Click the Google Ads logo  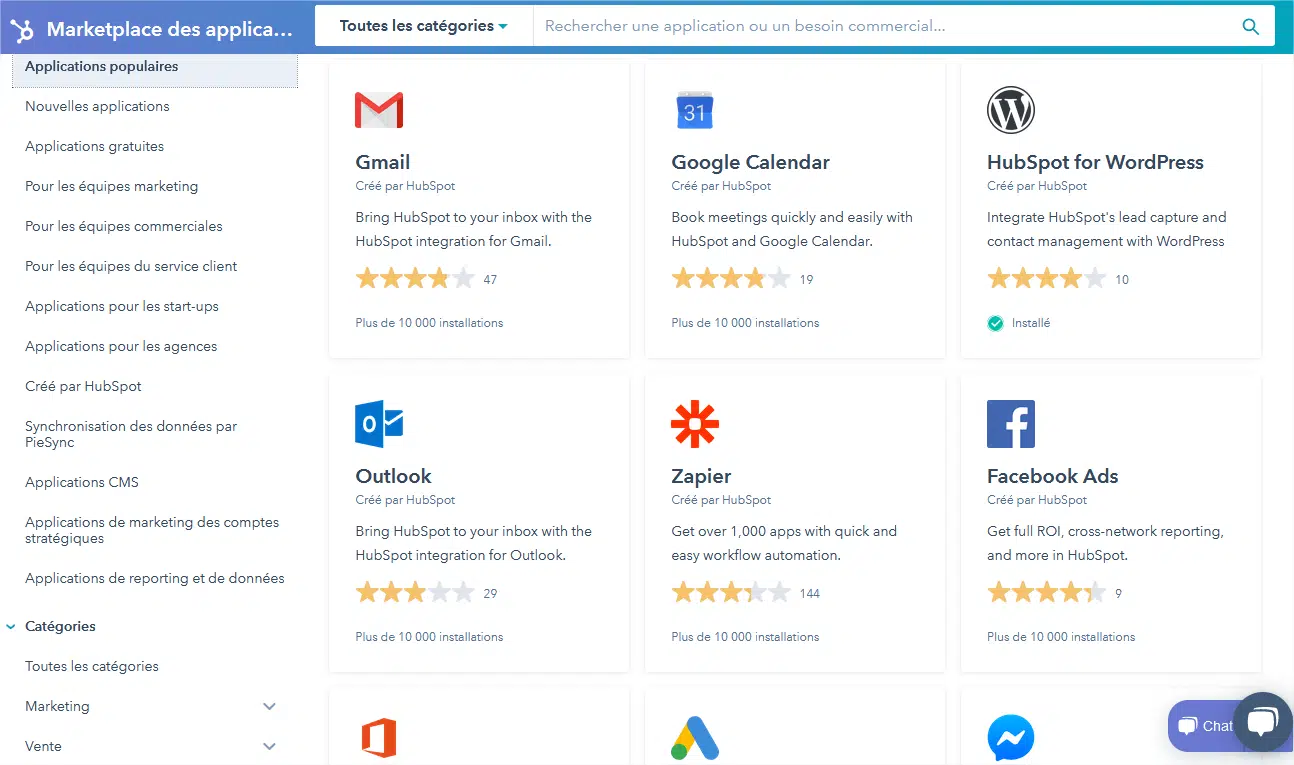tap(695, 739)
